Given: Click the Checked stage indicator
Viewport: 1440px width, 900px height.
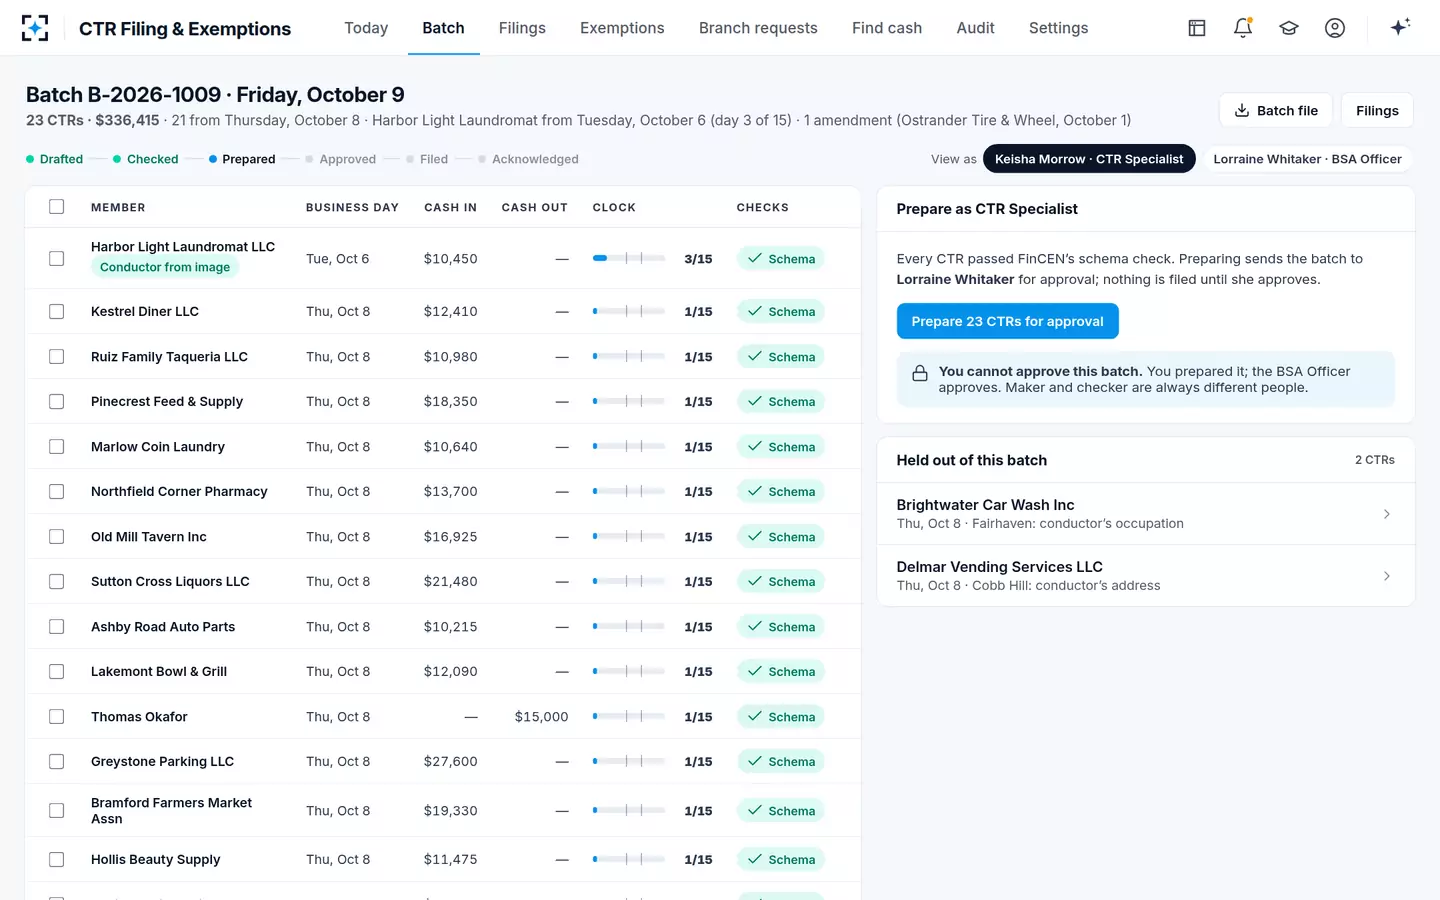Looking at the screenshot, I should point(146,159).
